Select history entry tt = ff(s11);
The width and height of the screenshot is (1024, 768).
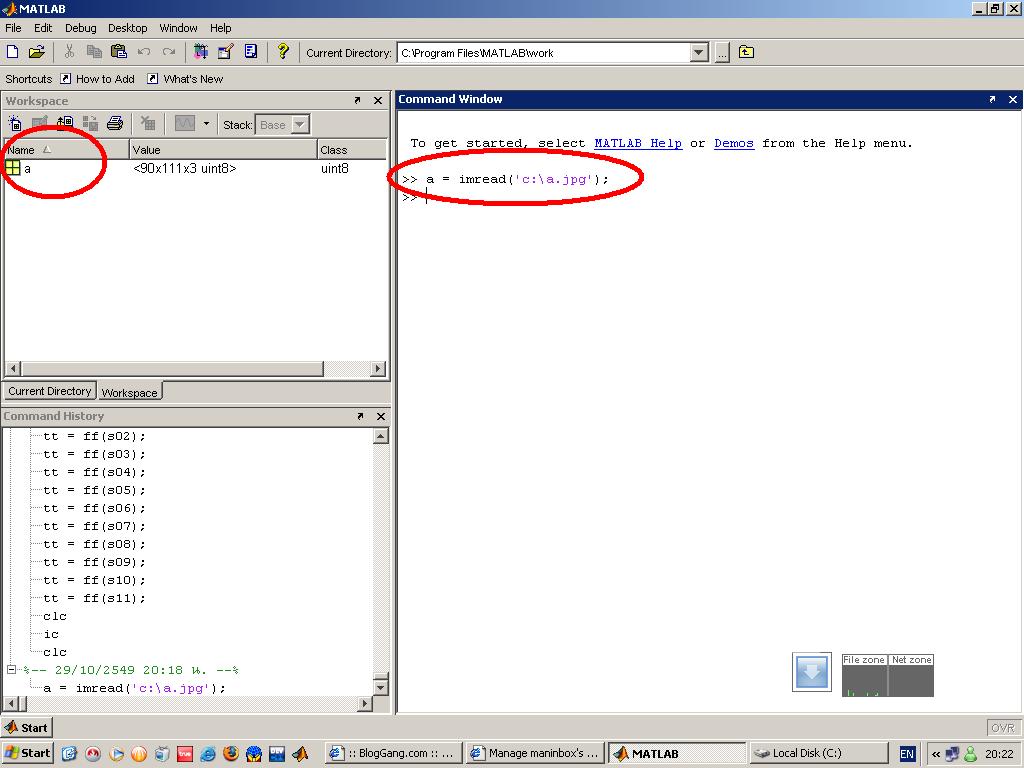(x=95, y=598)
